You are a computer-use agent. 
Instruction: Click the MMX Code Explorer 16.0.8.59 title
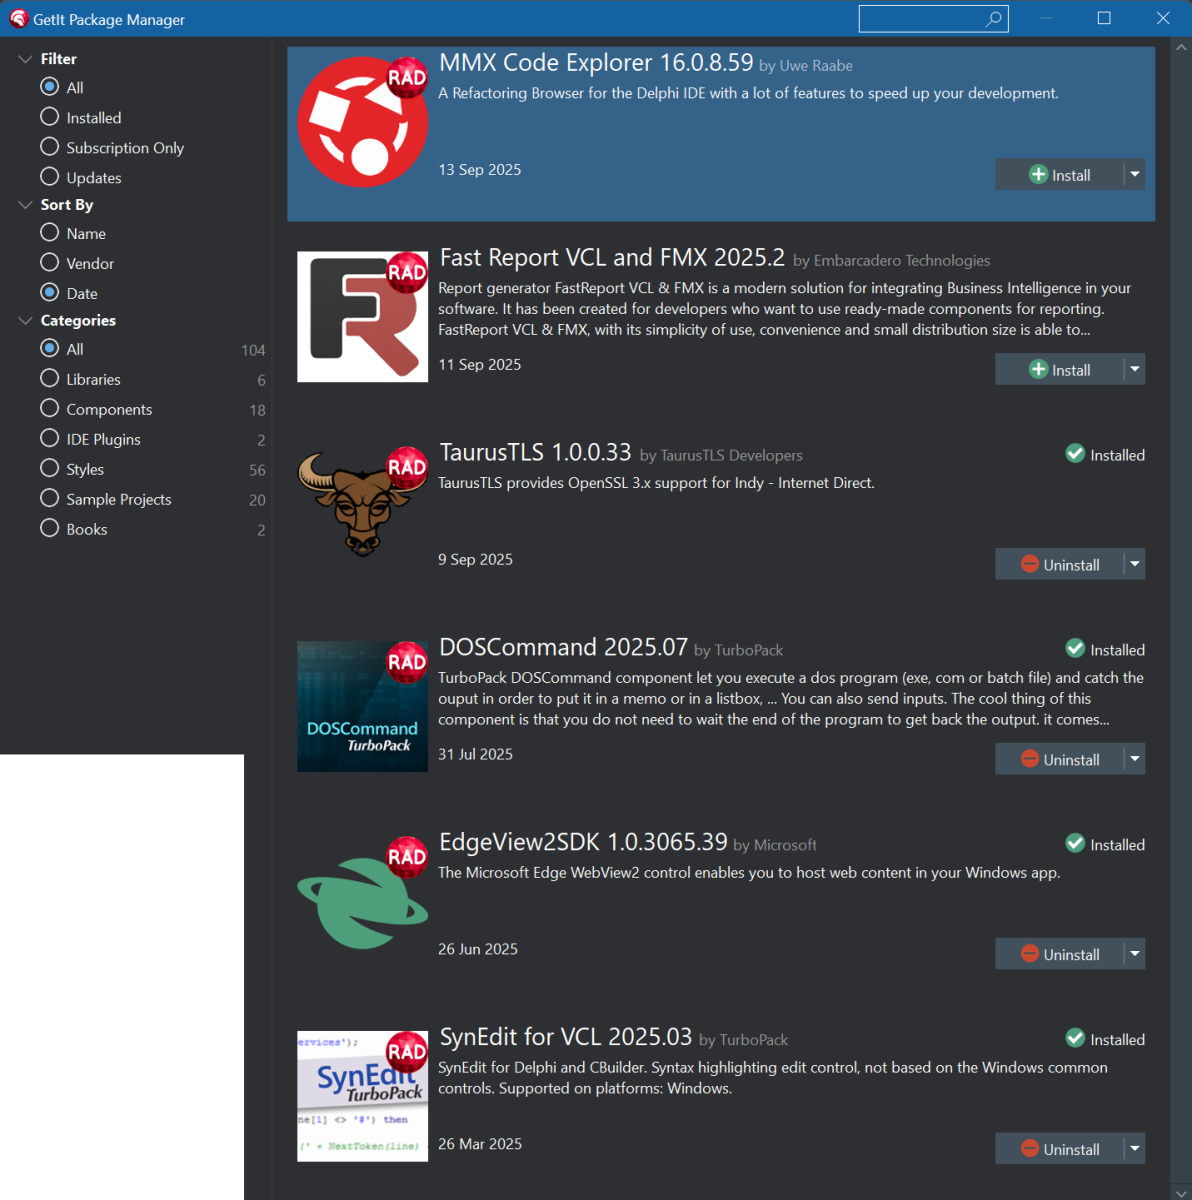596,62
